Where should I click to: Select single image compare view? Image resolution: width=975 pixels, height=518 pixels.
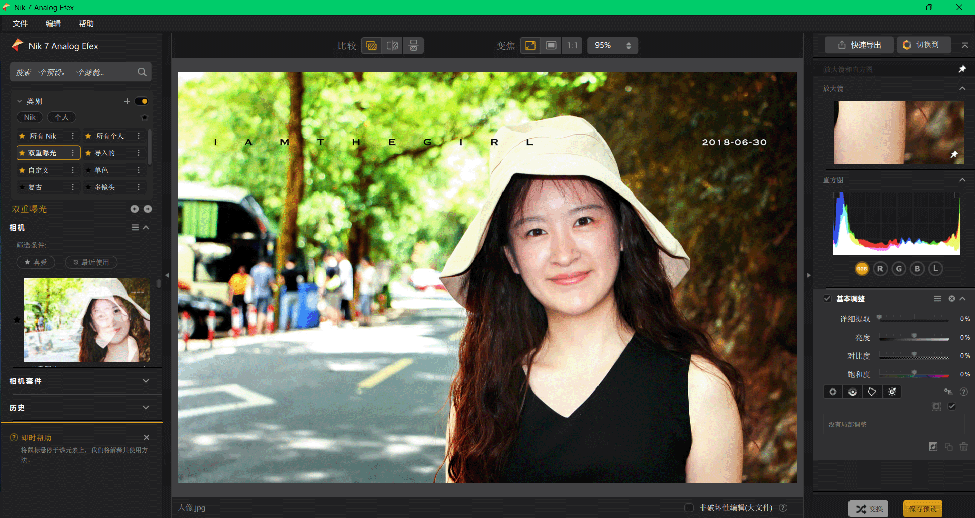(x=371, y=45)
